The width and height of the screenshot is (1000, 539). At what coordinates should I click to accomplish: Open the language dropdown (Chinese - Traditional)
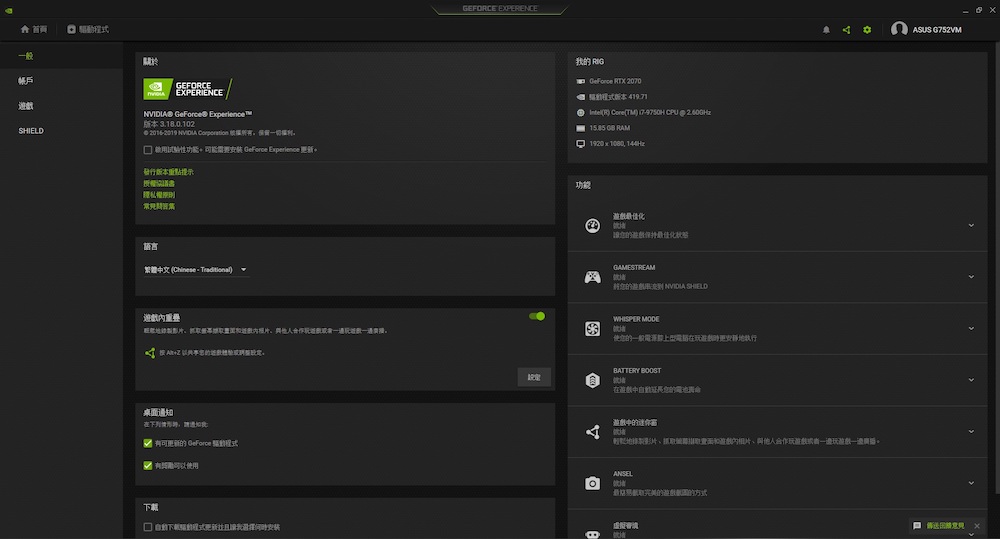point(195,270)
